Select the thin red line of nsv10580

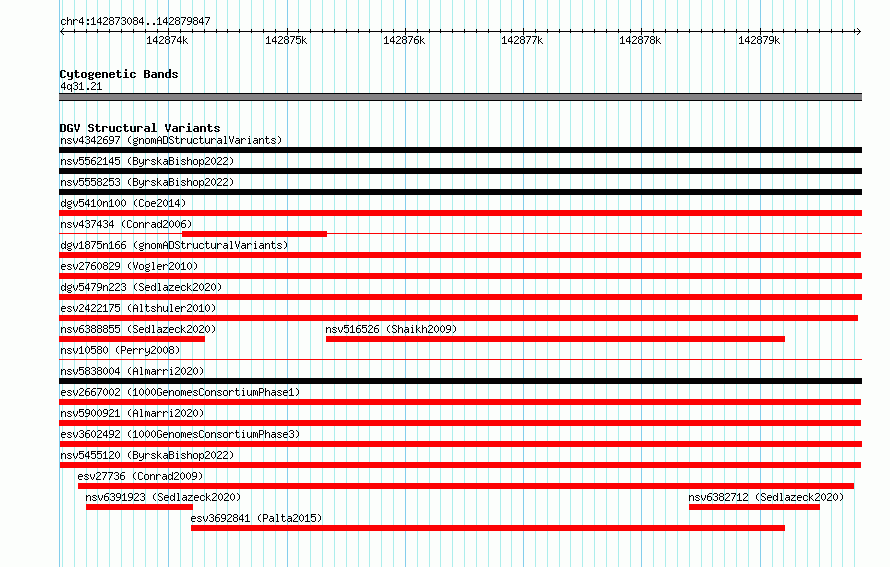click(460, 359)
